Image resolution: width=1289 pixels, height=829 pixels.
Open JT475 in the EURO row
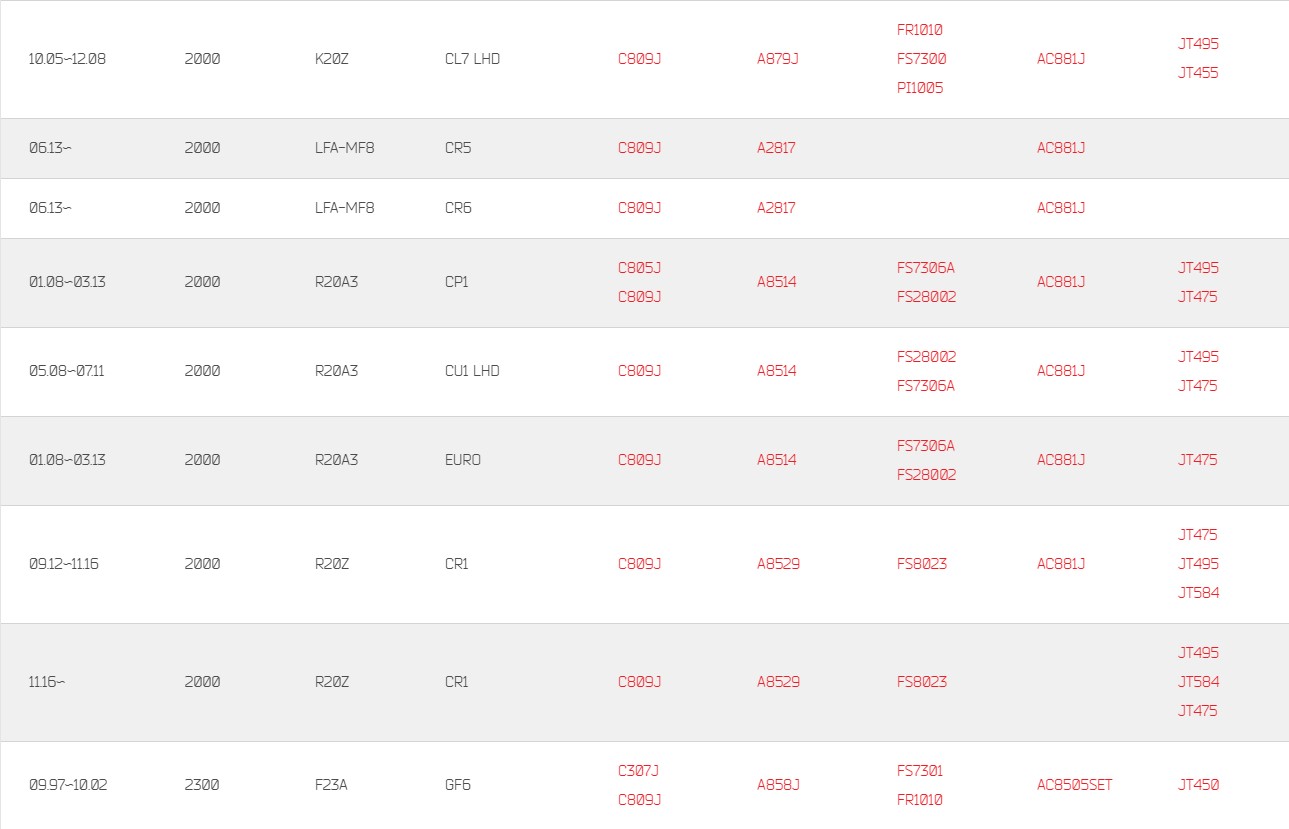pos(1198,460)
